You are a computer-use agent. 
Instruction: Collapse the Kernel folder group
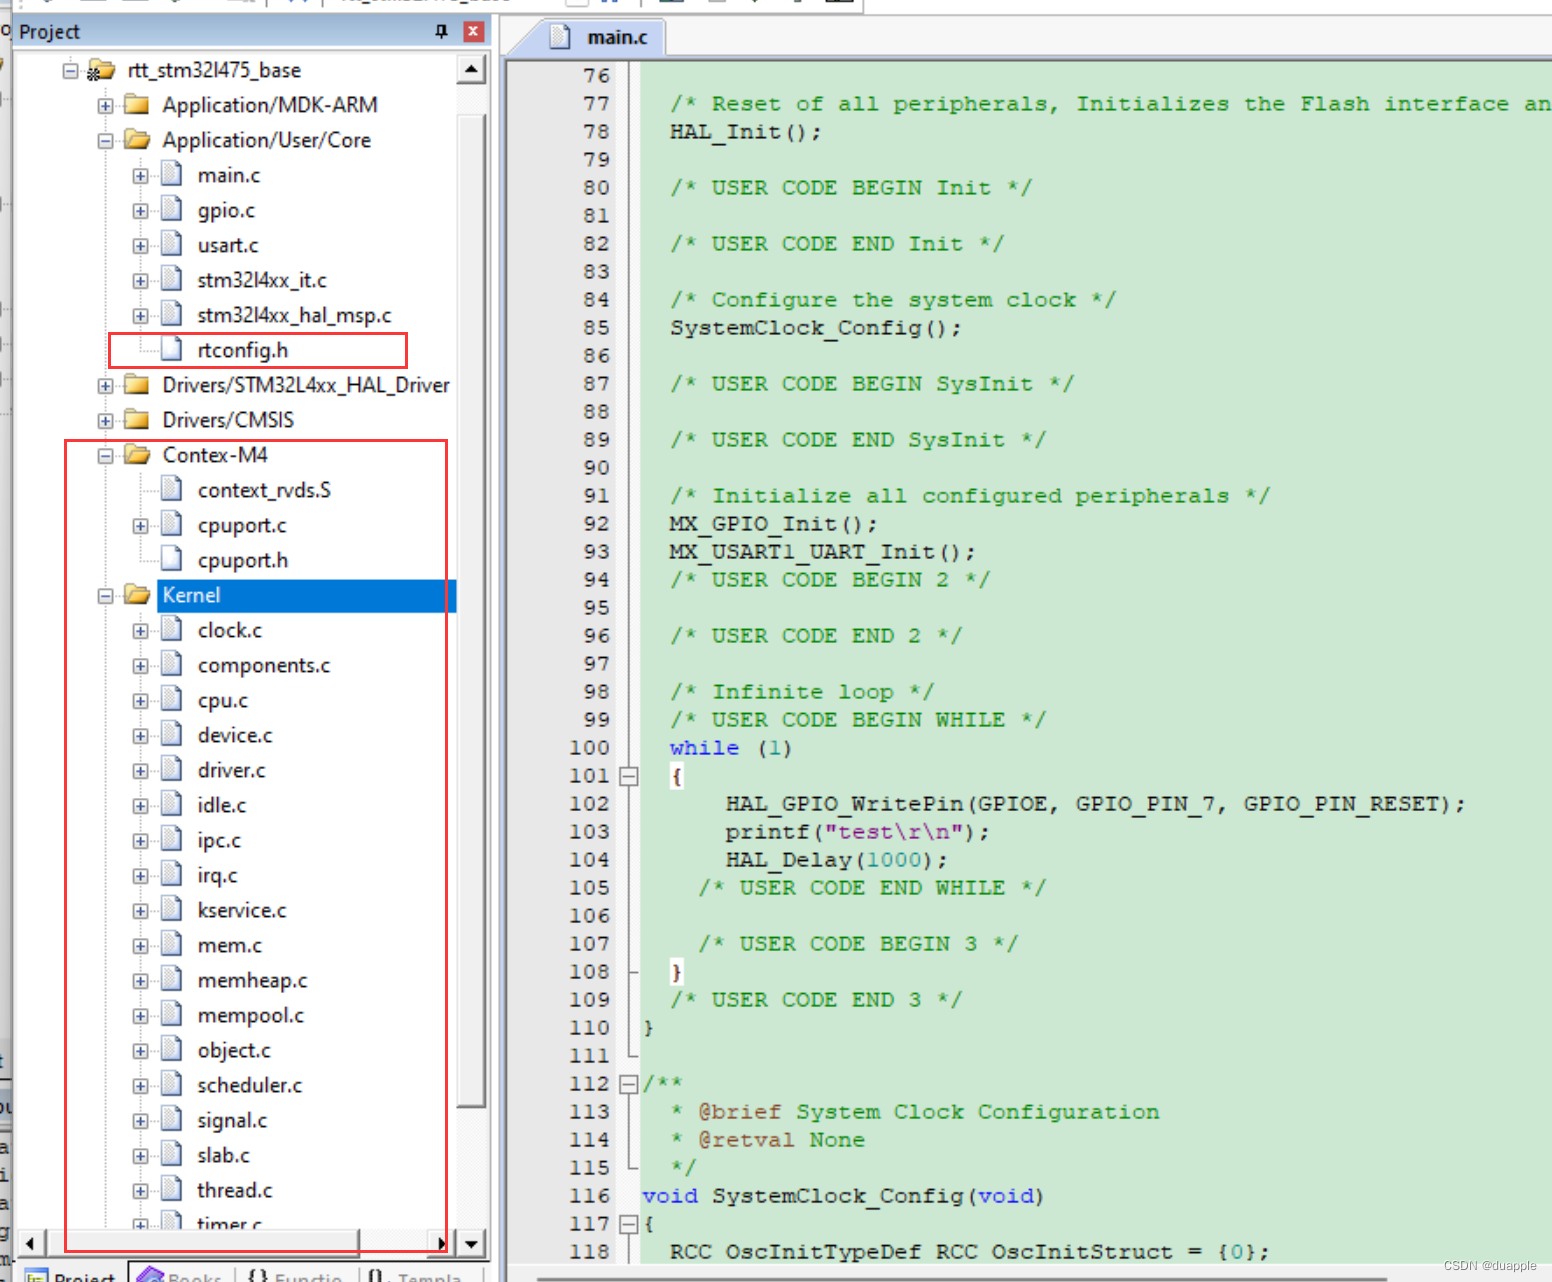point(105,596)
